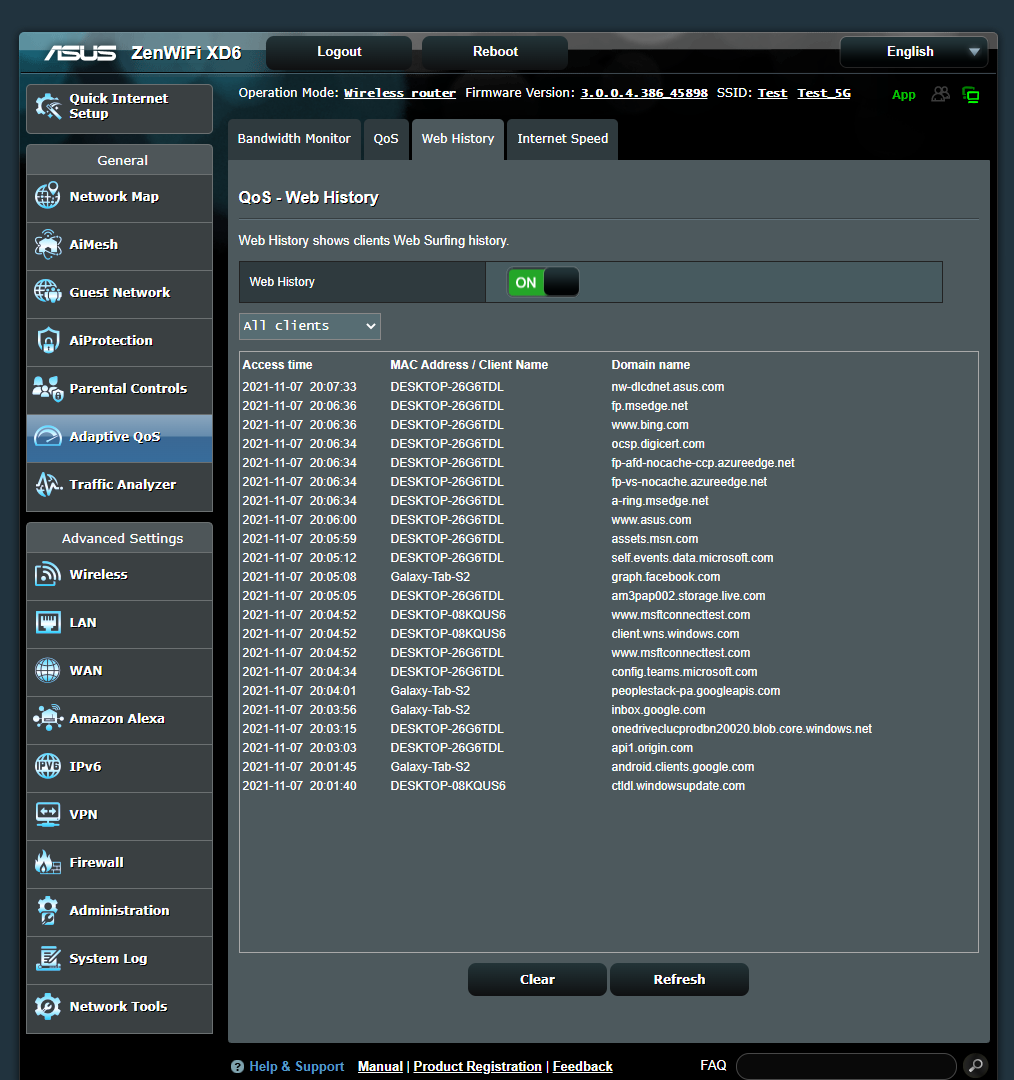Click the AiProtection shield icon
This screenshot has height=1080, width=1014.
point(48,340)
